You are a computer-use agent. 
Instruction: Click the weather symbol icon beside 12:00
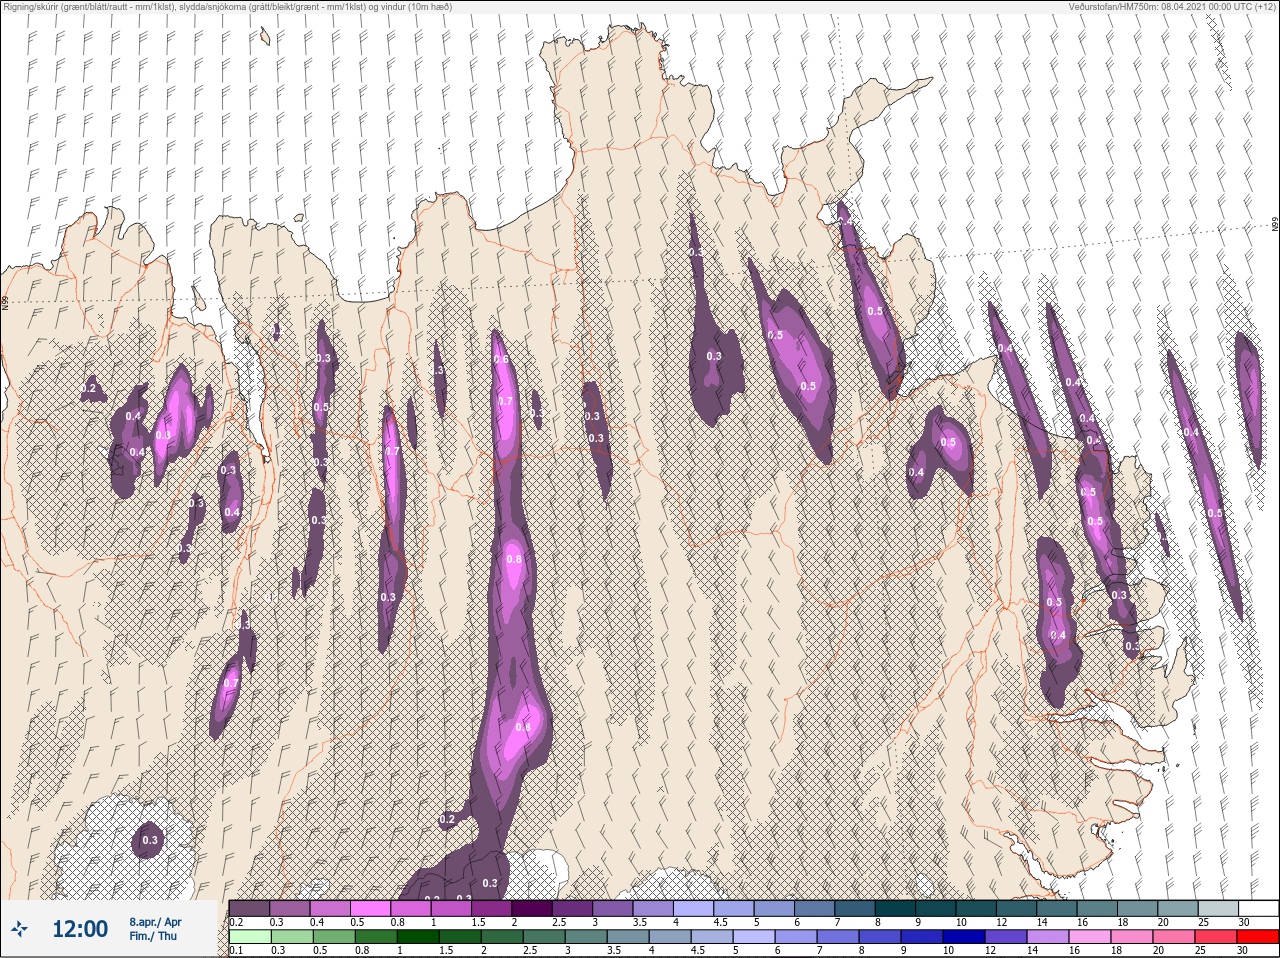tap(20, 929)
